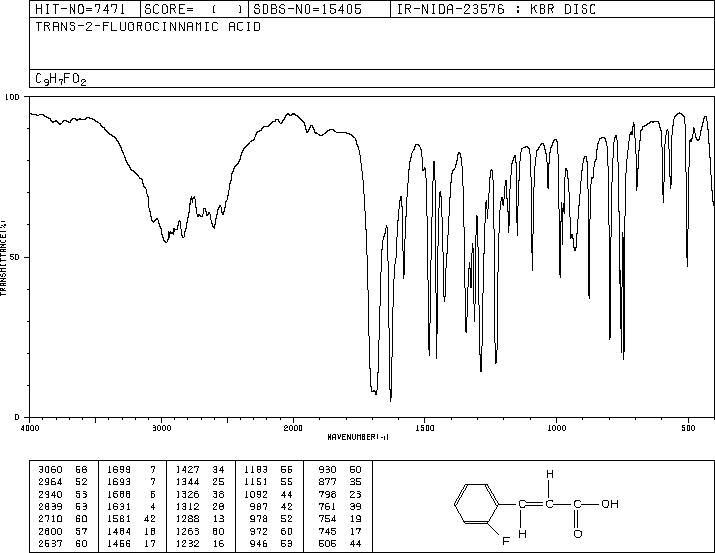The height and width of the screenshot is (553, 715).
Task: Click the TRANSMITTANCE vertical axis title
Action: (x=3, y=258)
